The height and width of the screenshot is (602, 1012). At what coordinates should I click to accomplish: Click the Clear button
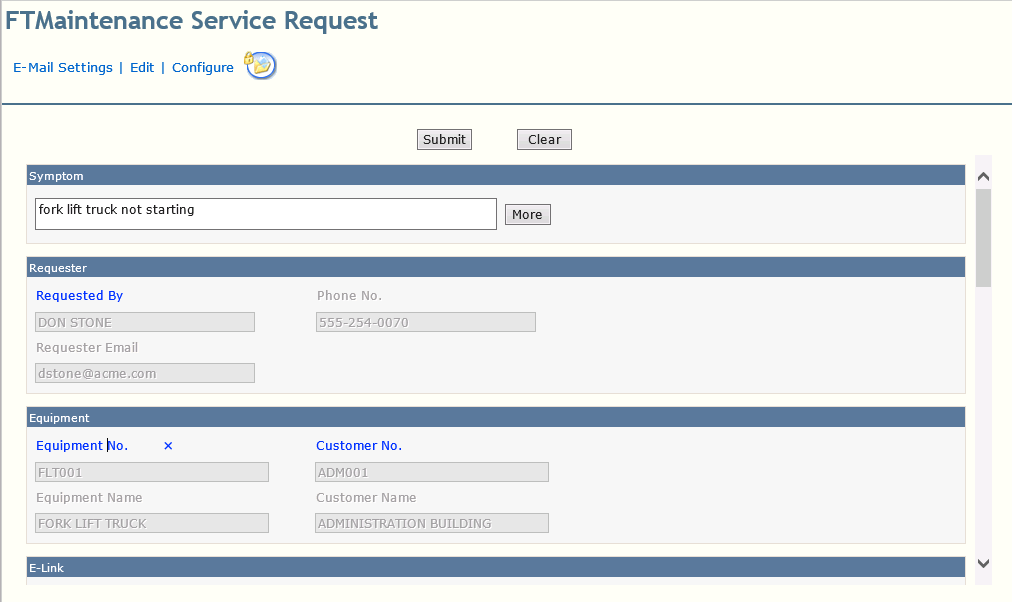[x=544, y=139]
